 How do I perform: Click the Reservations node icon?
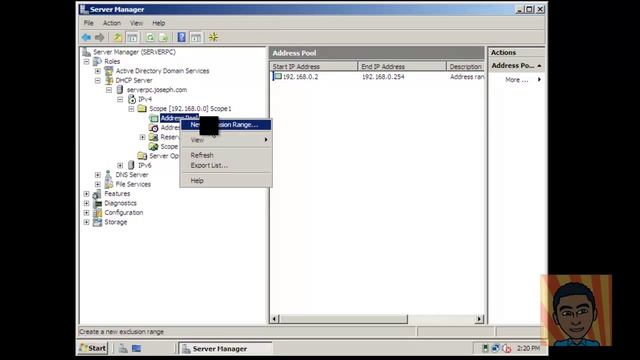pos(153,137)
